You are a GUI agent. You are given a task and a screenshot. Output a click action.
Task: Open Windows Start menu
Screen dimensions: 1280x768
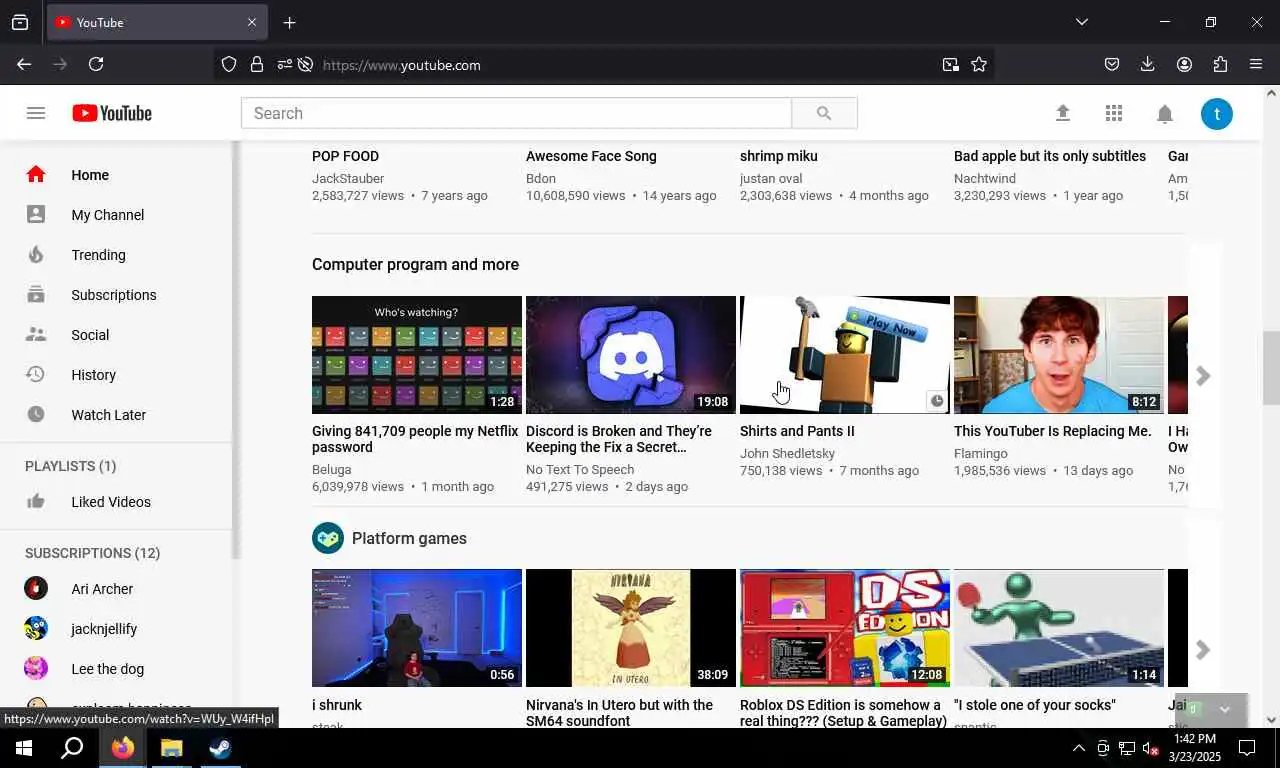click(24, 748)
